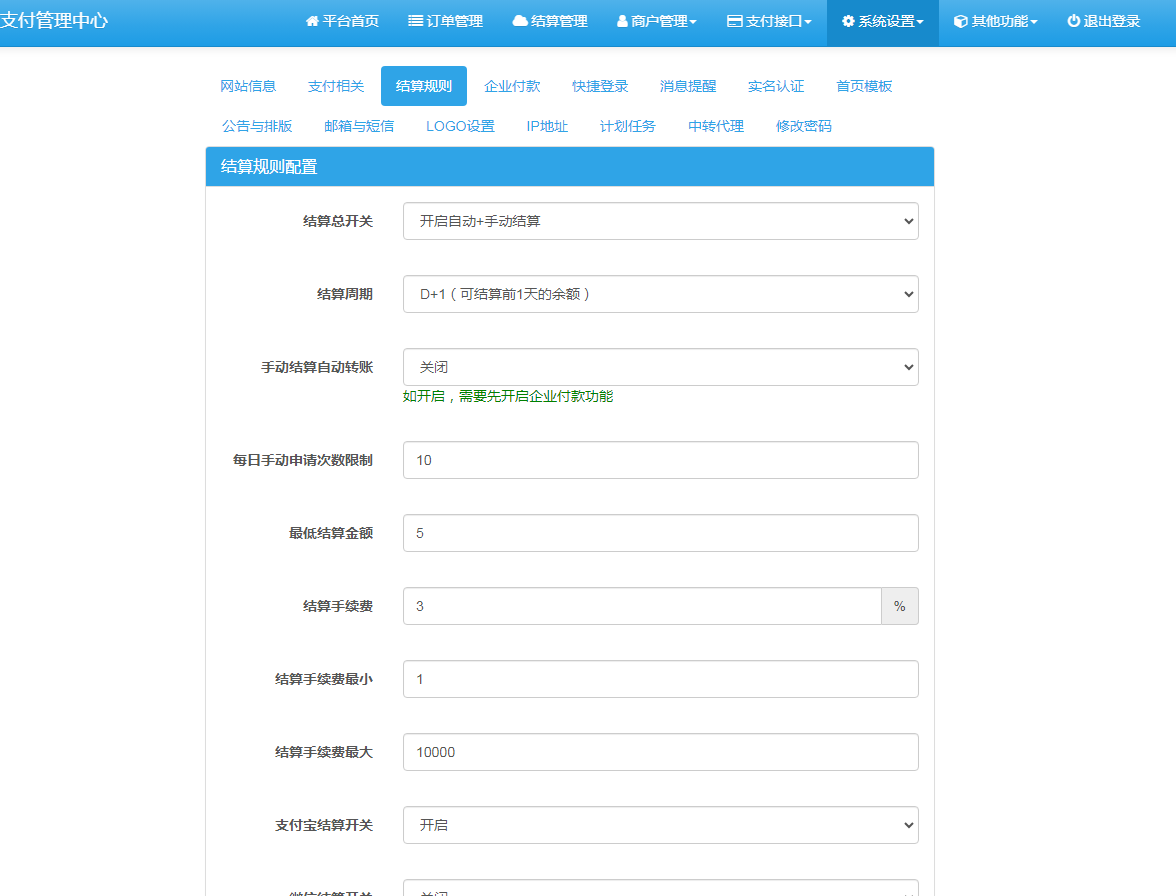This screenshot has height=896, width=1176.
Task: Switch to the 网站信息 tab
Action: 247,86
